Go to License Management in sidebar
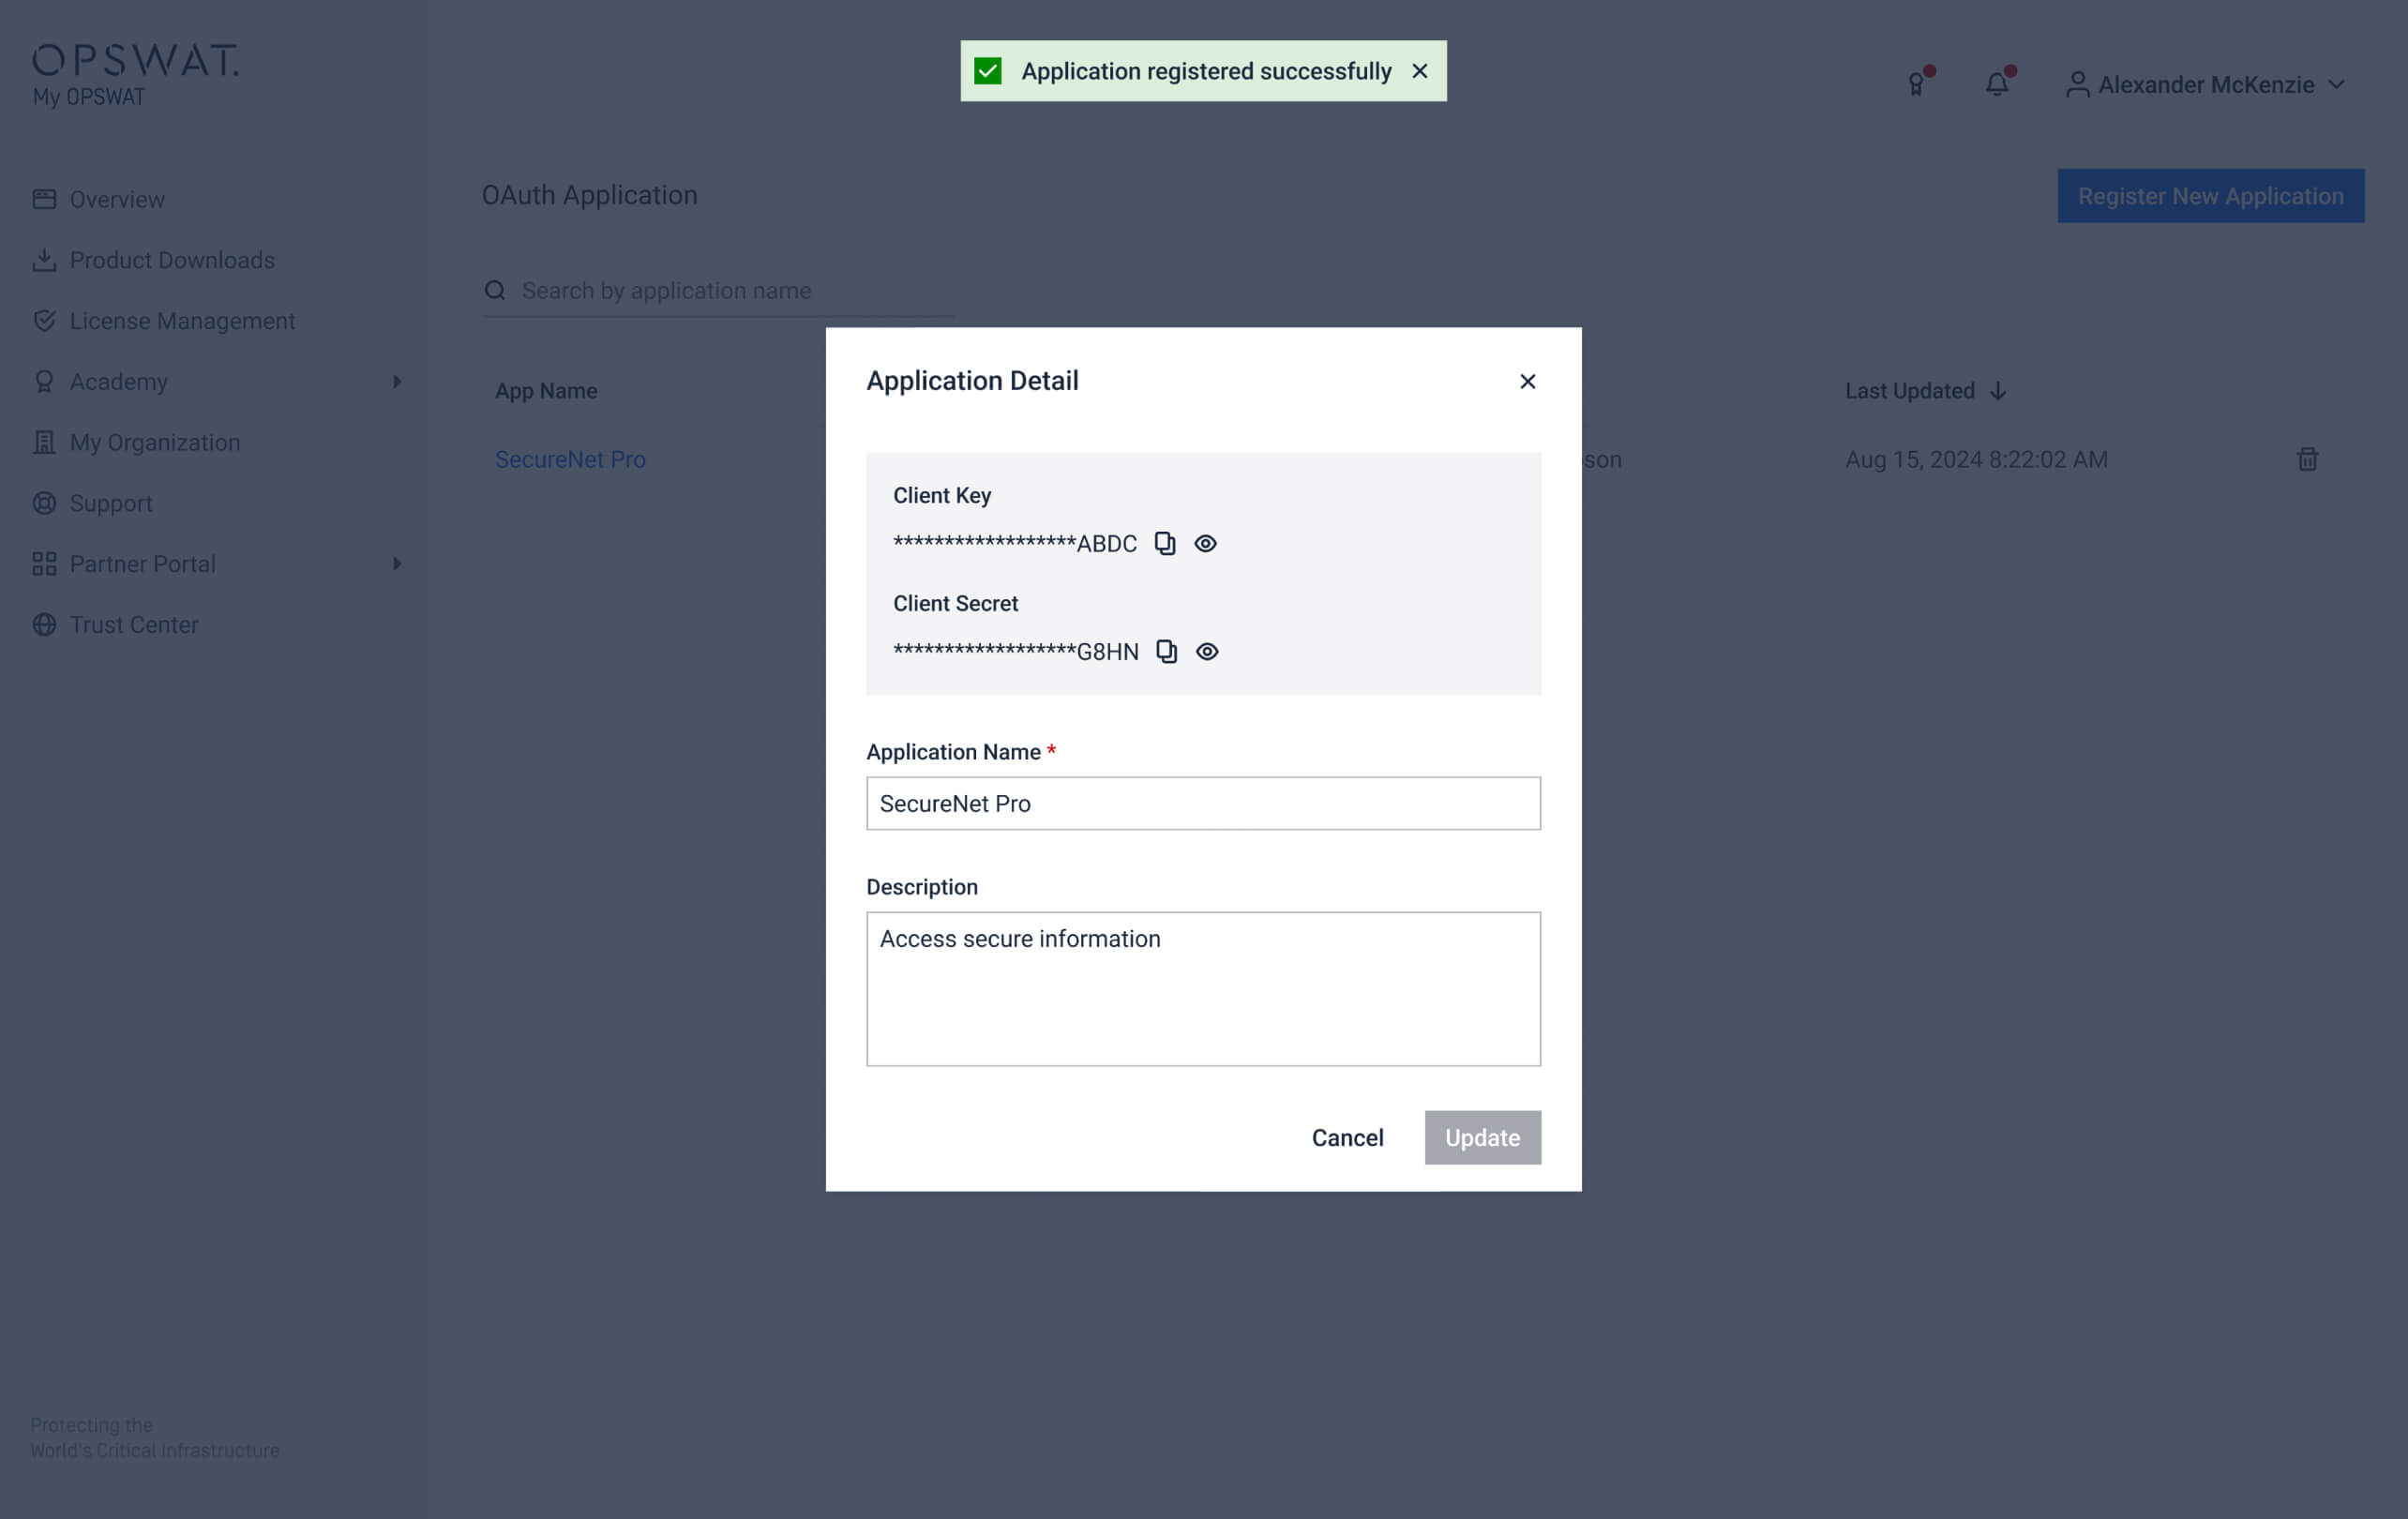Image resolution: width=2408 pixels, height=1519 pixels. pos(182,321)
